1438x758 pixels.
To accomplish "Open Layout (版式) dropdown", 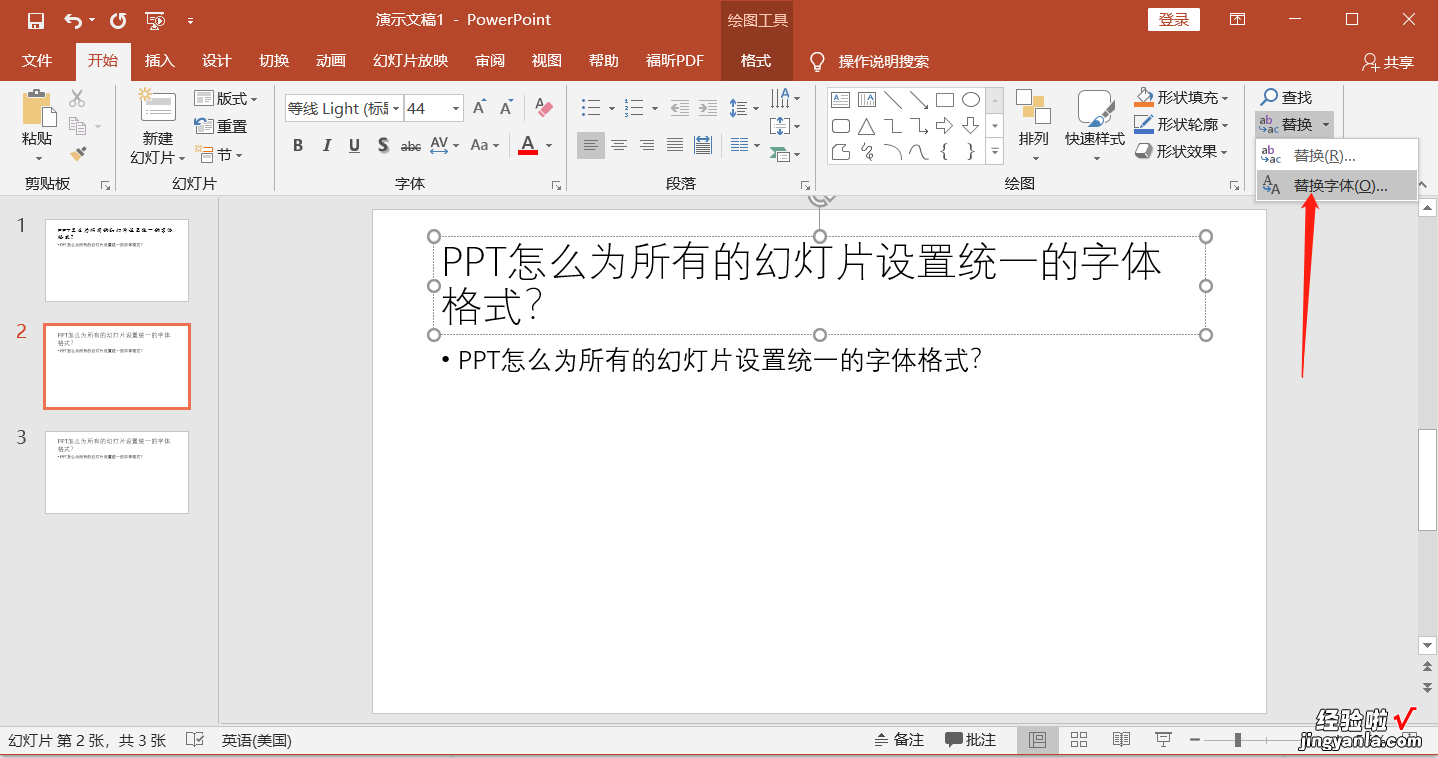I will click(226, 99).
